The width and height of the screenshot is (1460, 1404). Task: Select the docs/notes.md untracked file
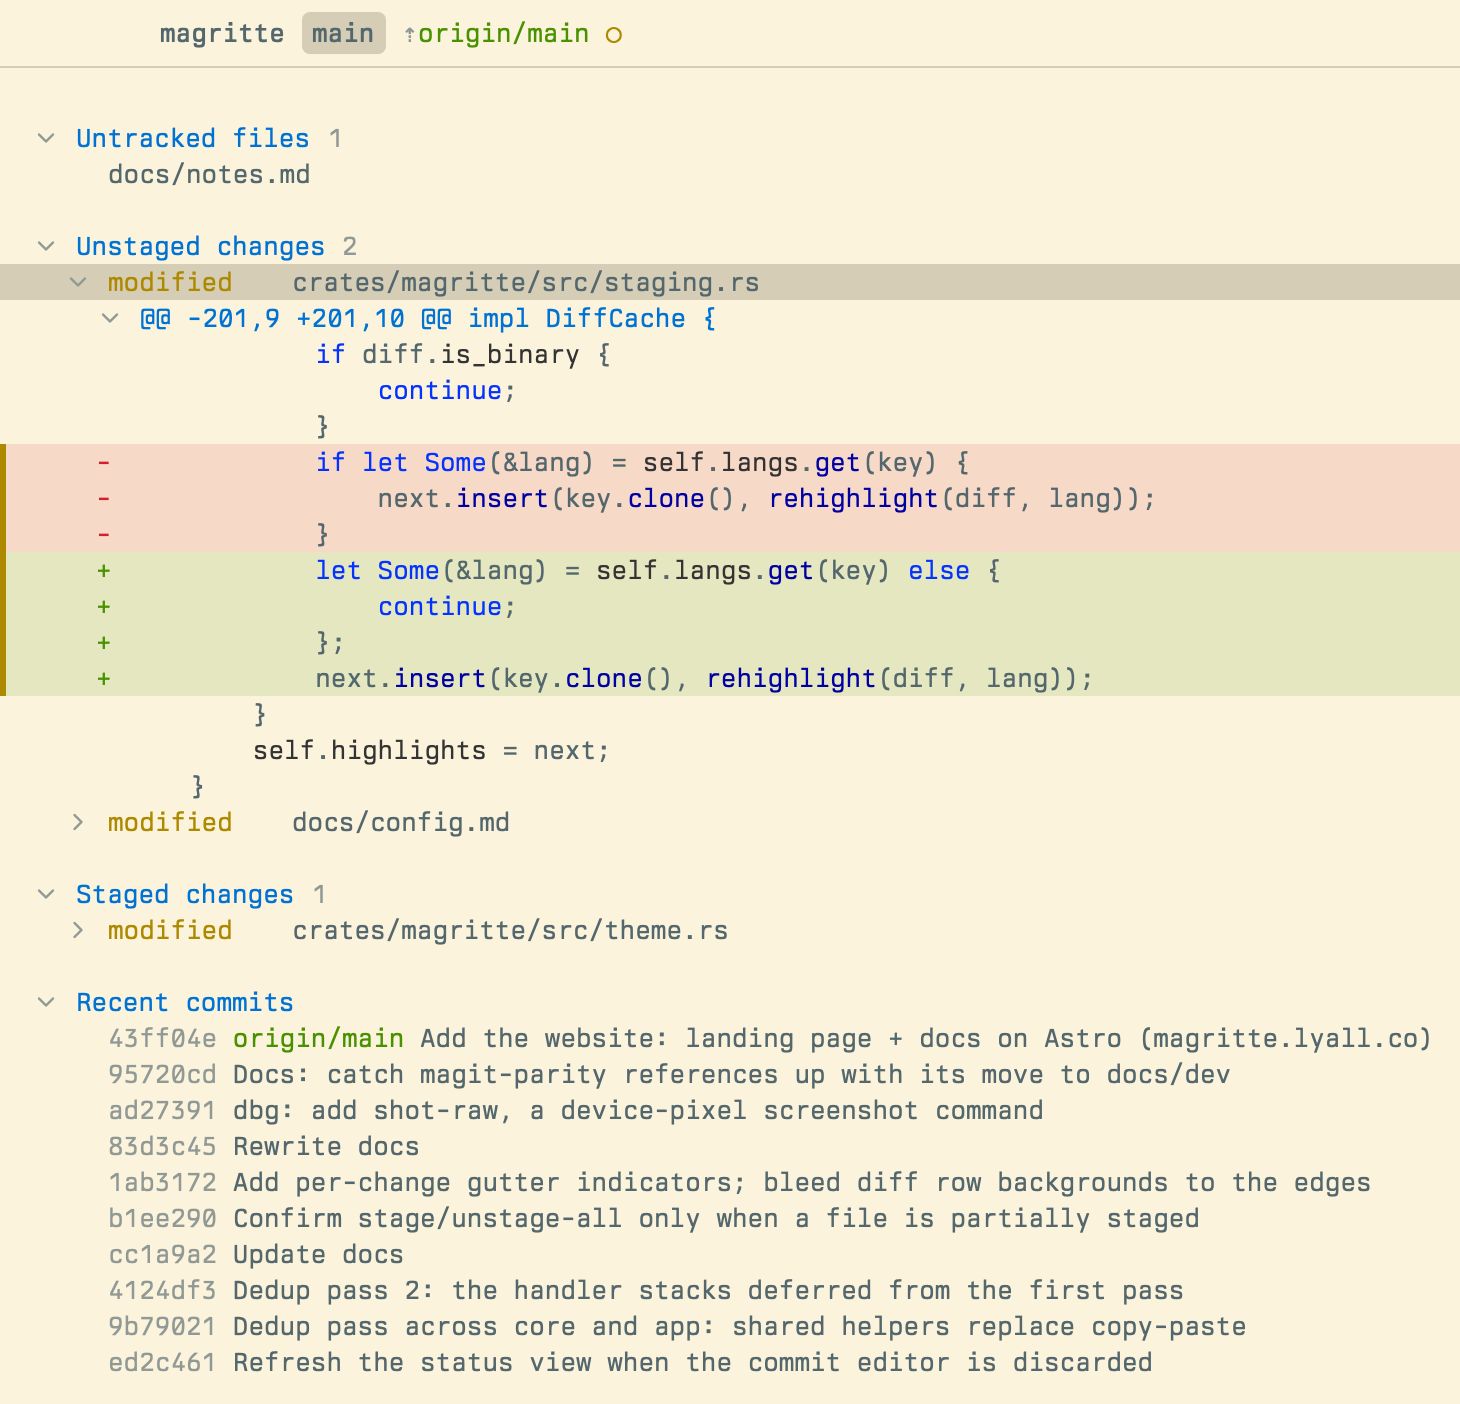click(x=209, y=174)
